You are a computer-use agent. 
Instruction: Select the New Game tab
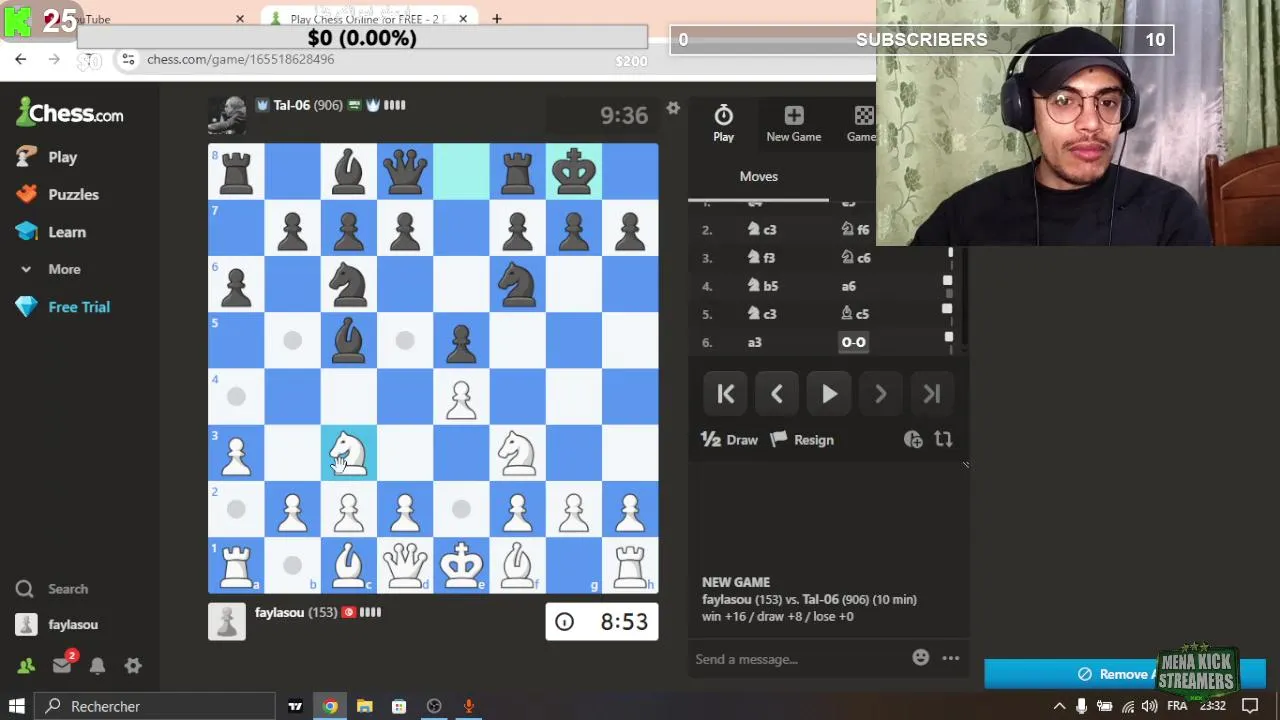point(793,124)
